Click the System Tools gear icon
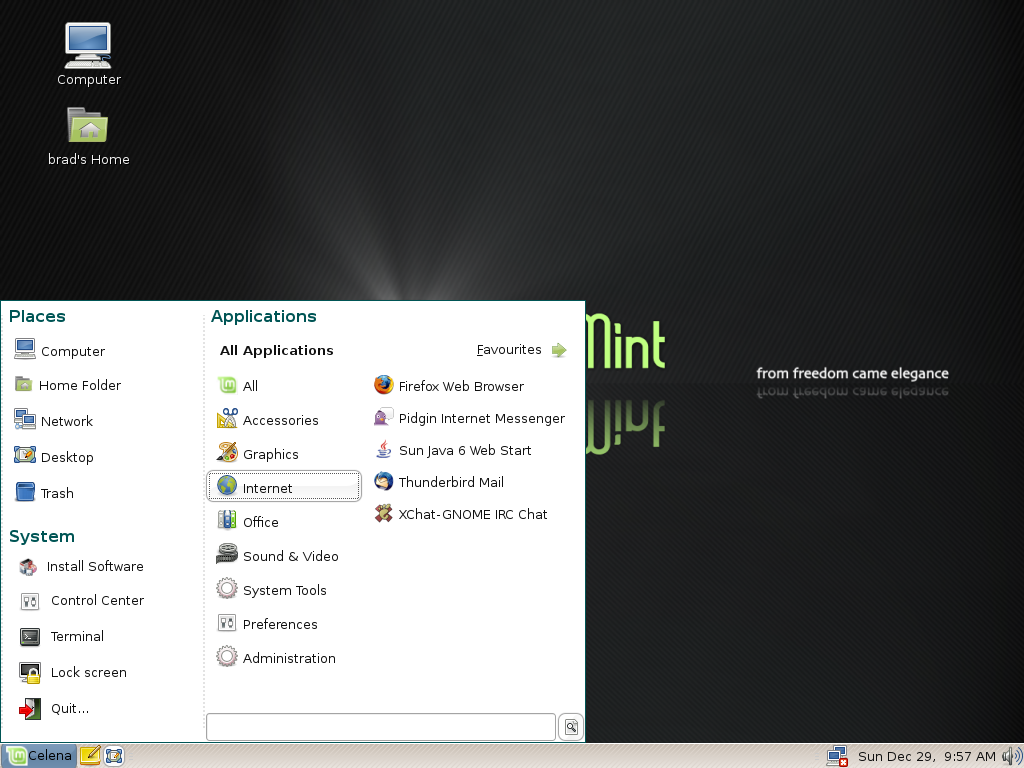The image size is (1024, 768). [x=227, y=588]
